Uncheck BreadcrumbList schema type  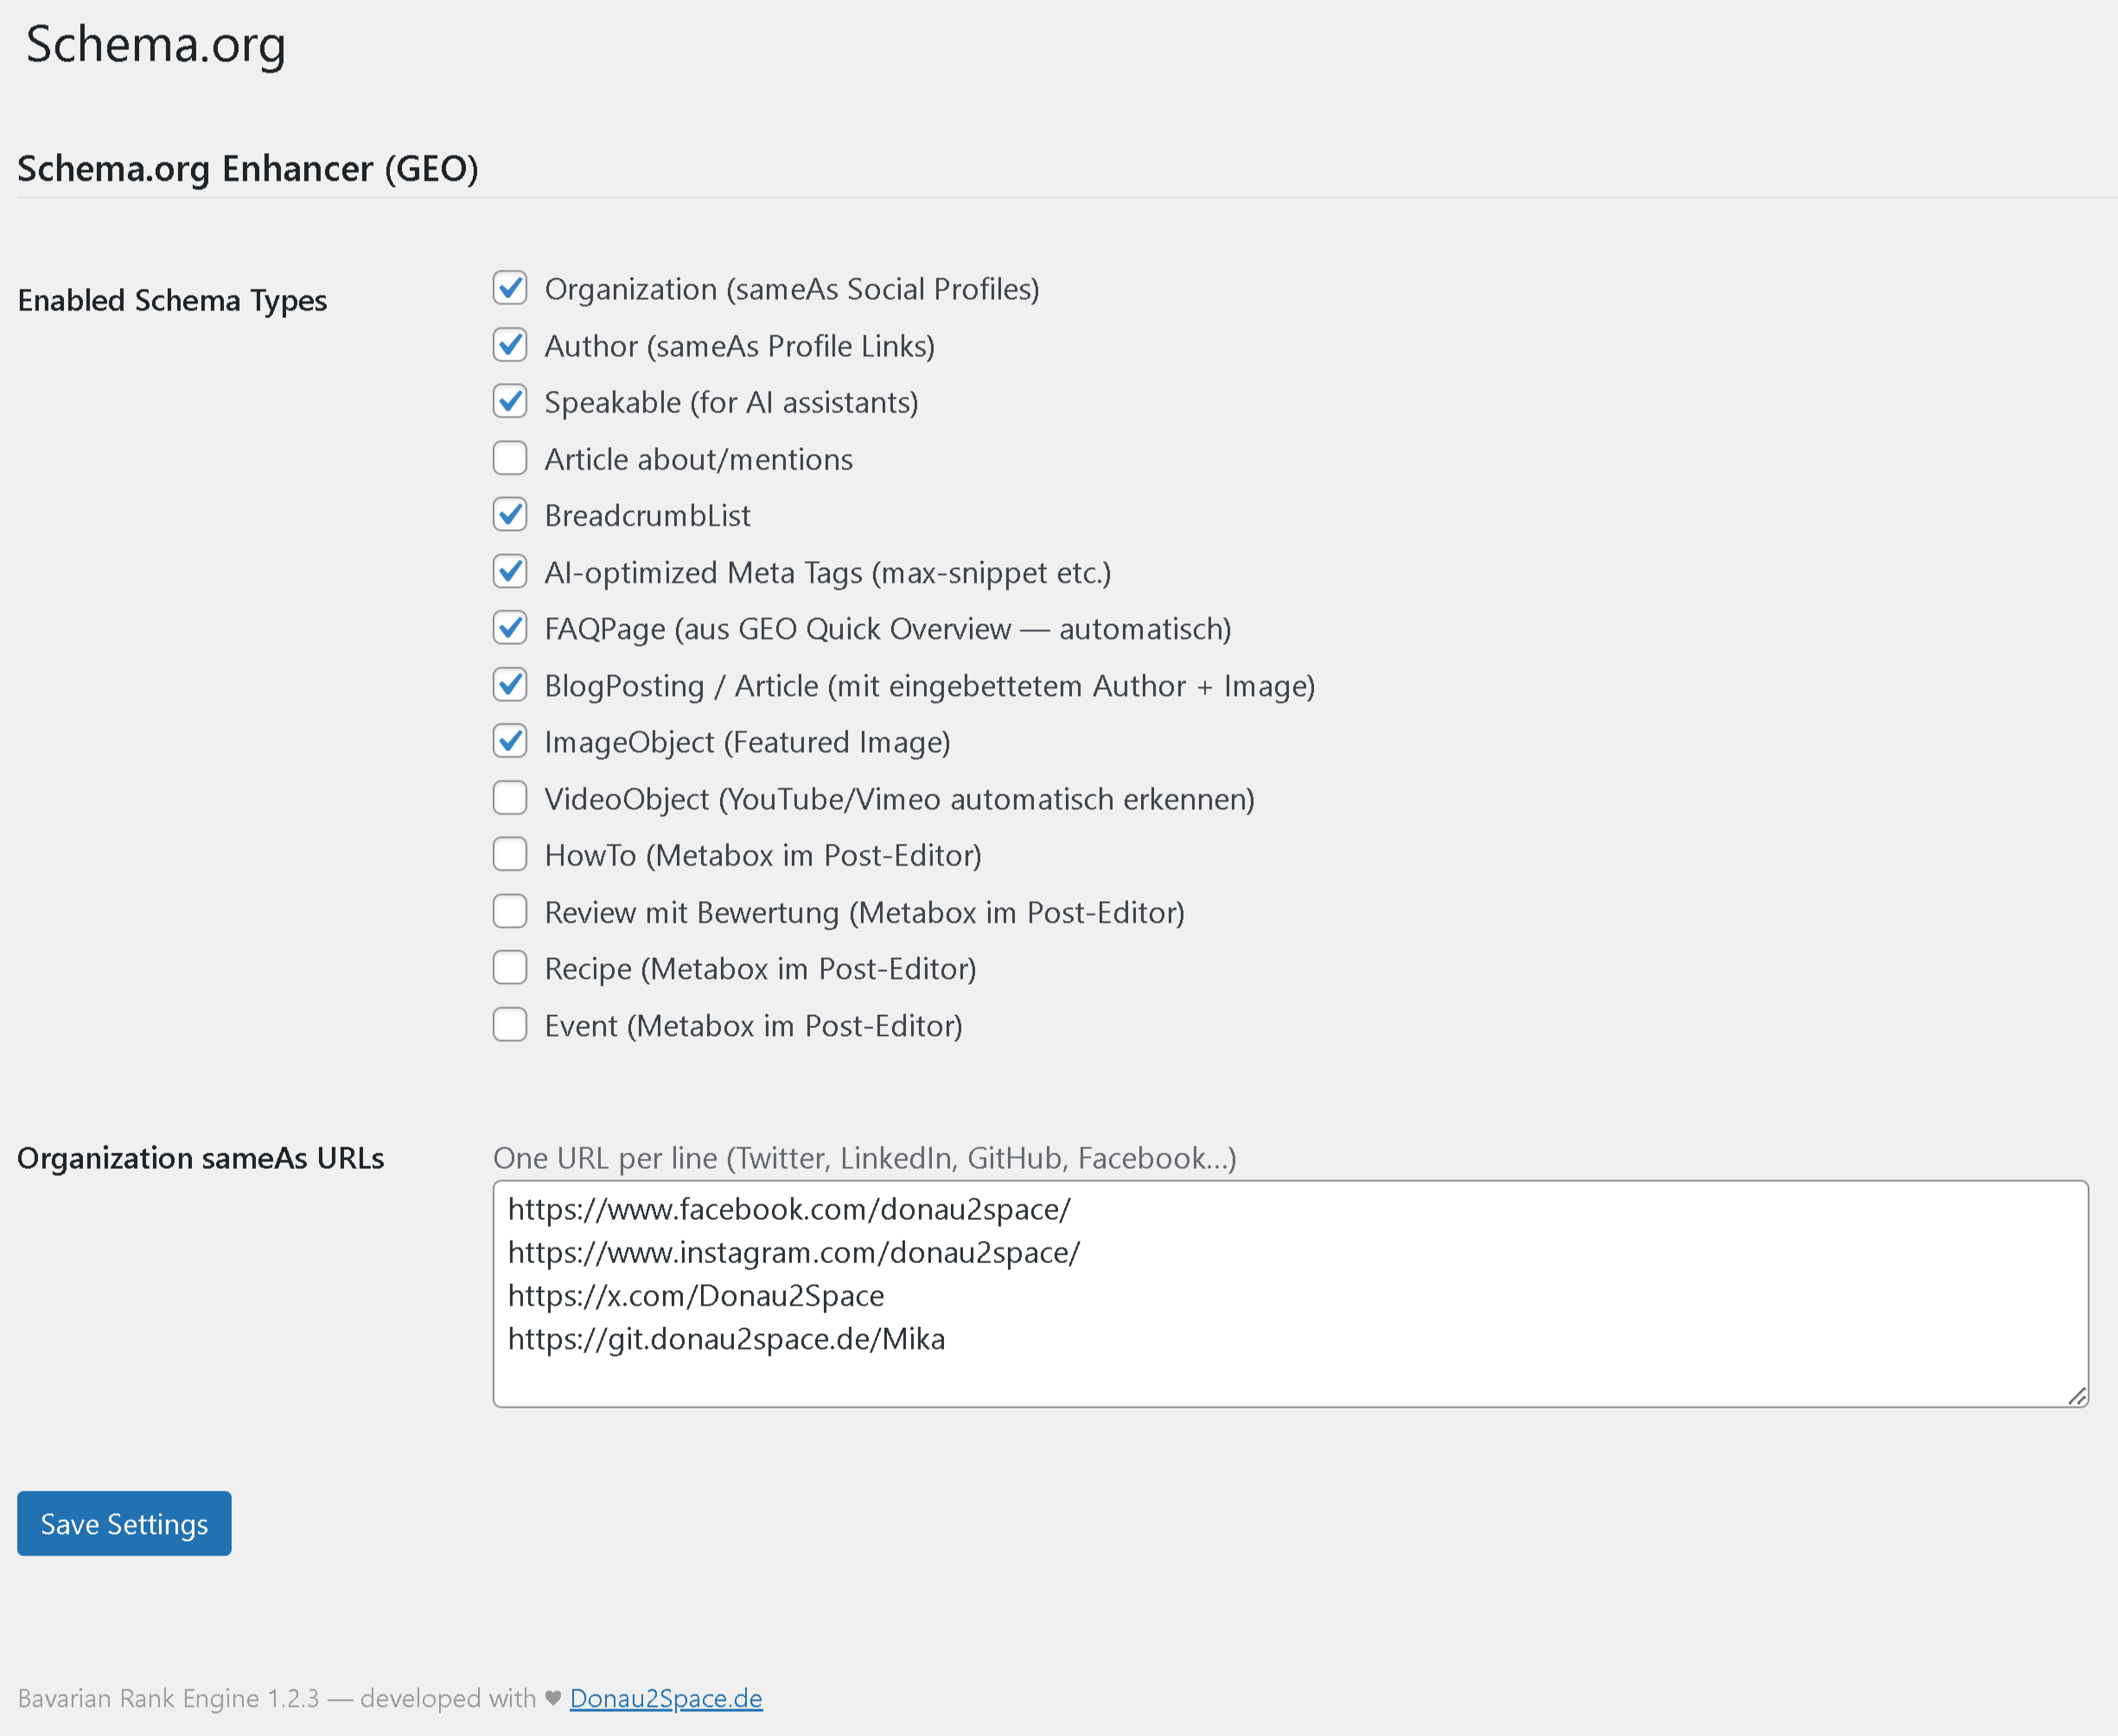click(510, 514)
